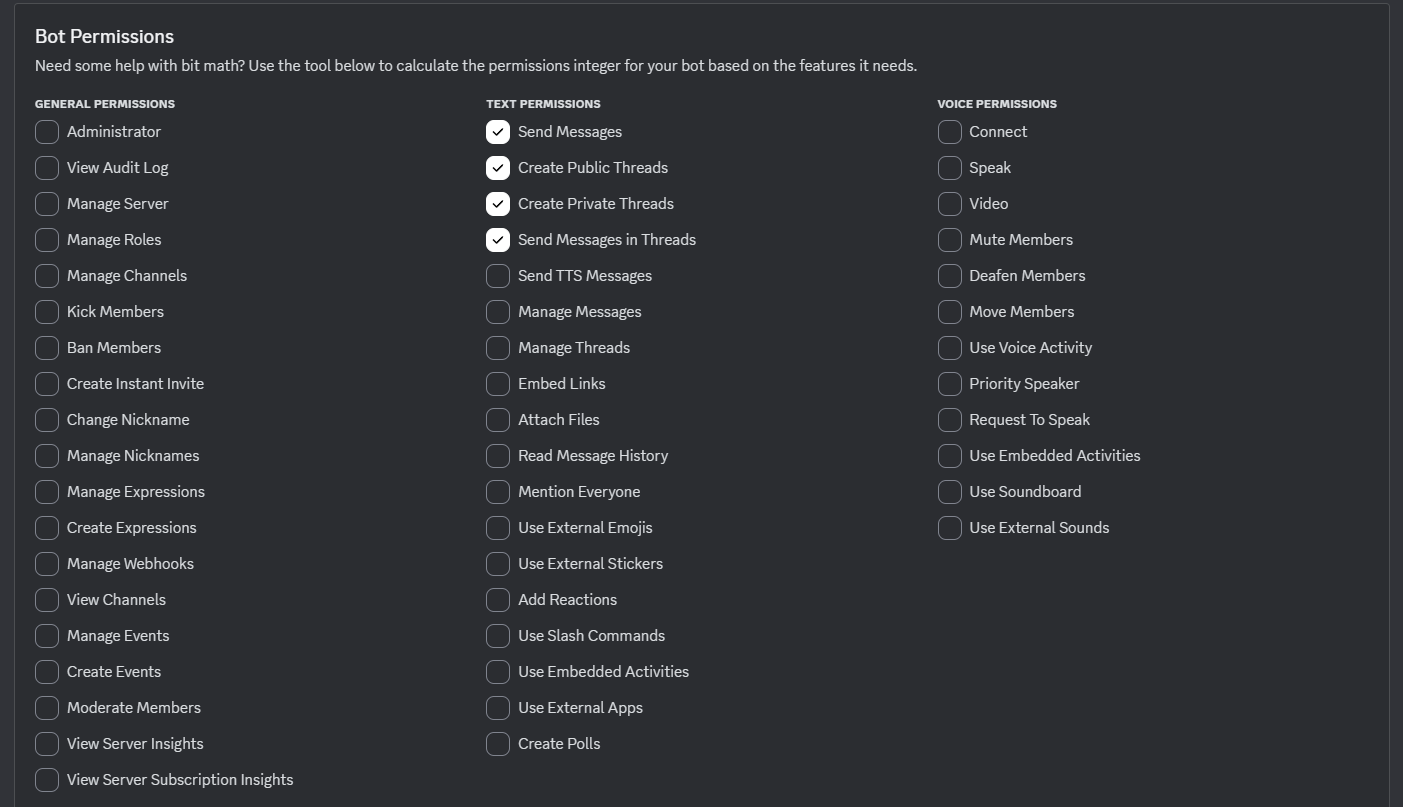1403x807 pixels.
Task: Check the Ban Members box
Action: (47, 348)
